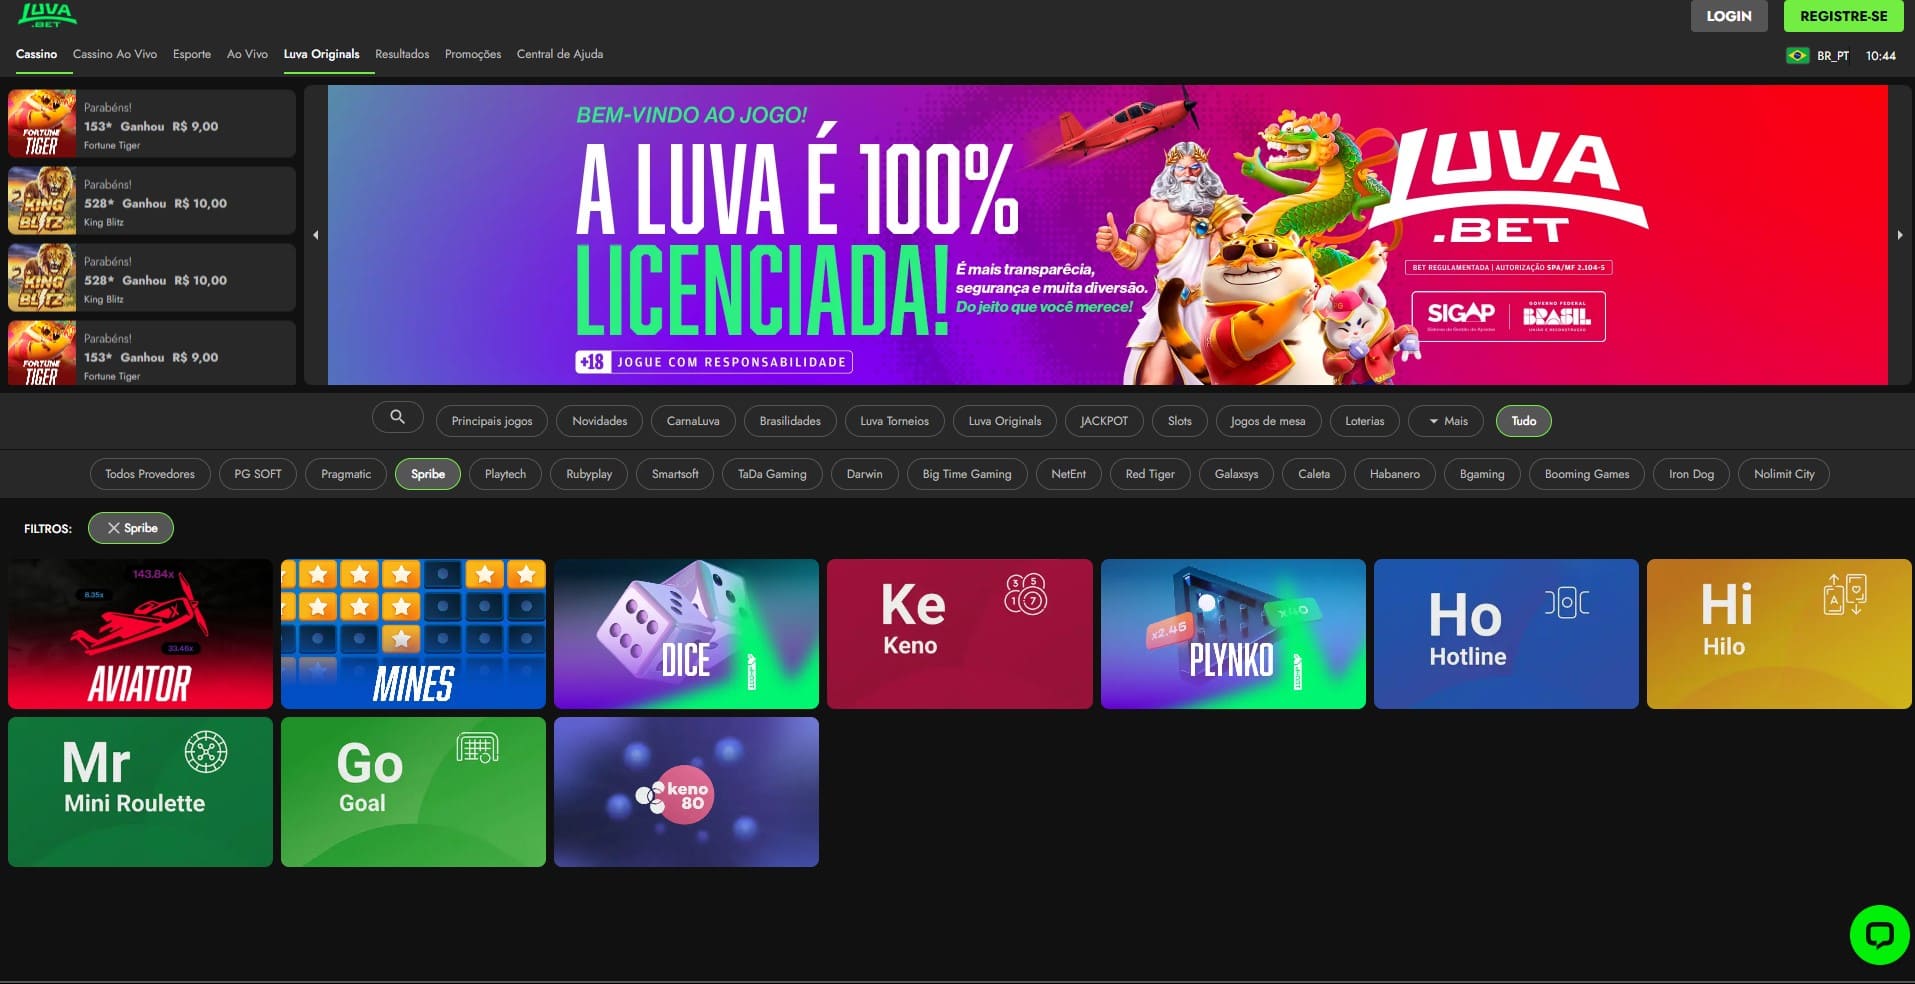Select the Principais jogos category
Screen dimensions: 1915x984
492,421
